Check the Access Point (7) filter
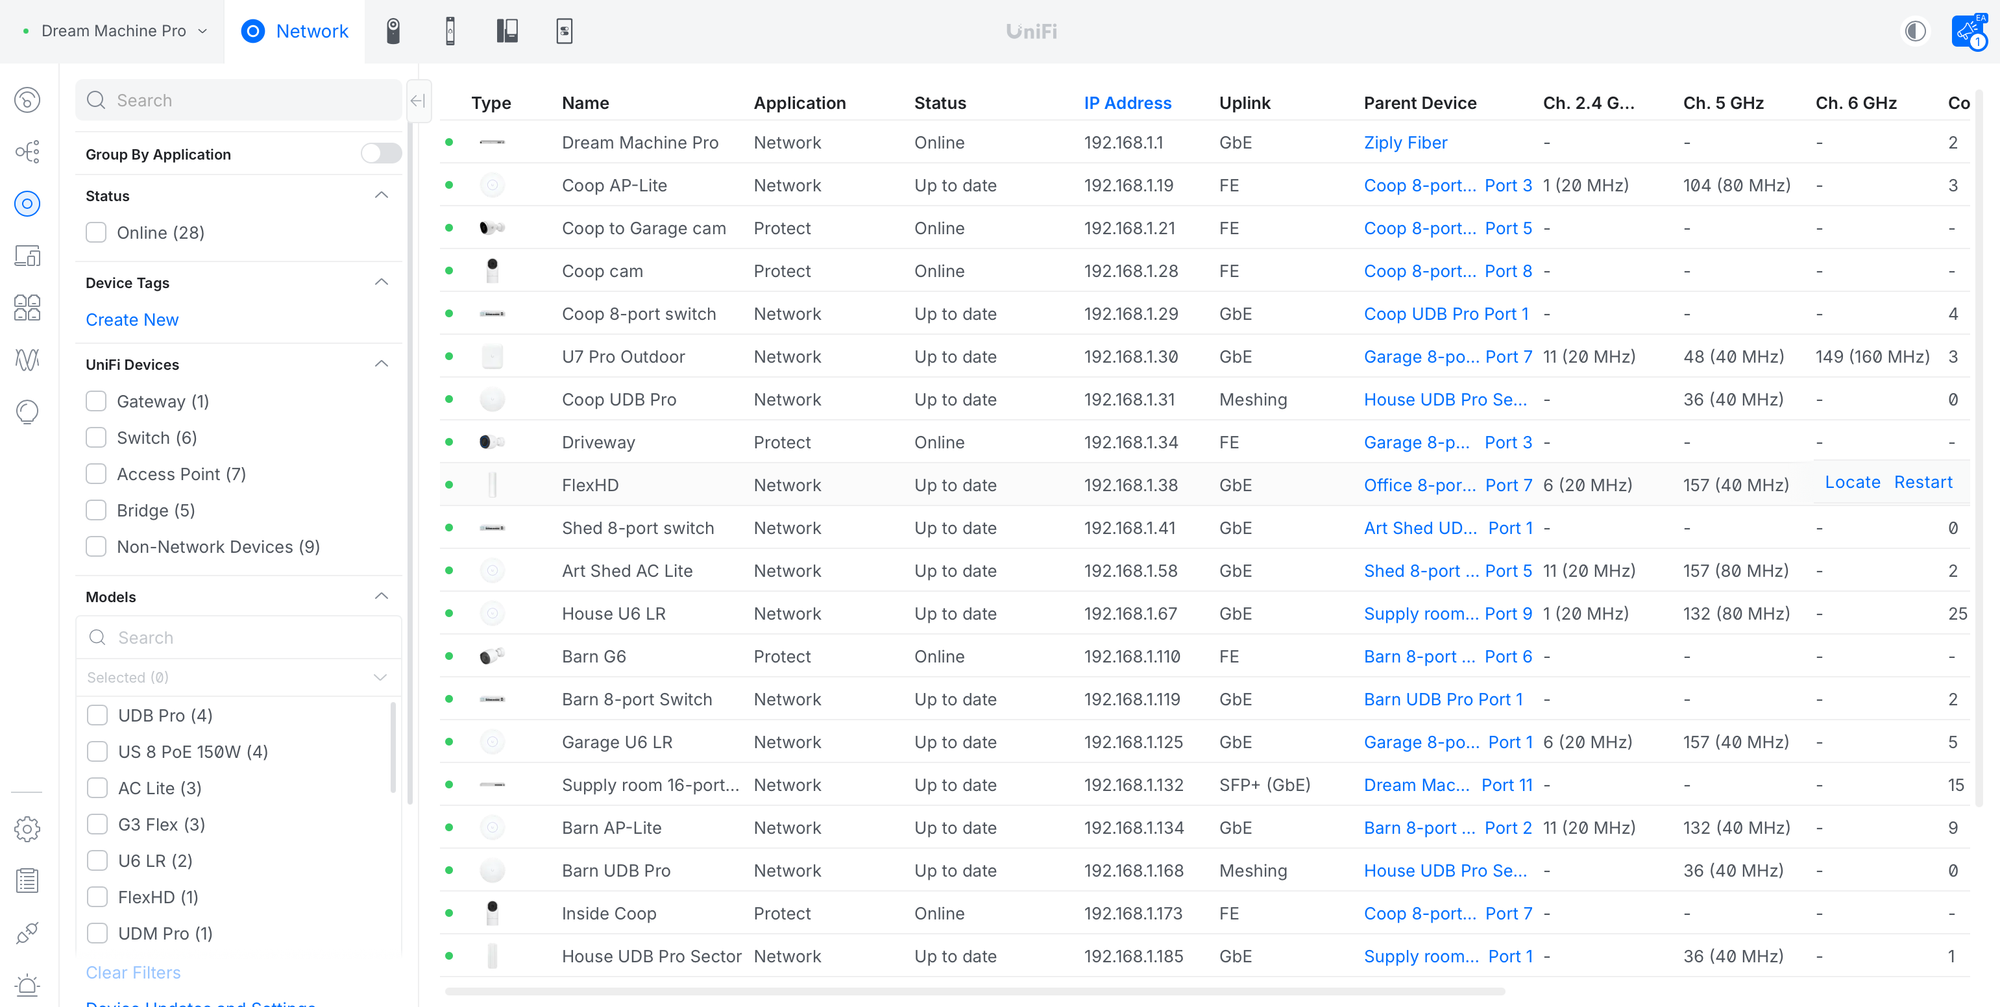Image resolution: width=2000 pixels, height=1007 pixels. pyautogui.click(x=96, y=474)
